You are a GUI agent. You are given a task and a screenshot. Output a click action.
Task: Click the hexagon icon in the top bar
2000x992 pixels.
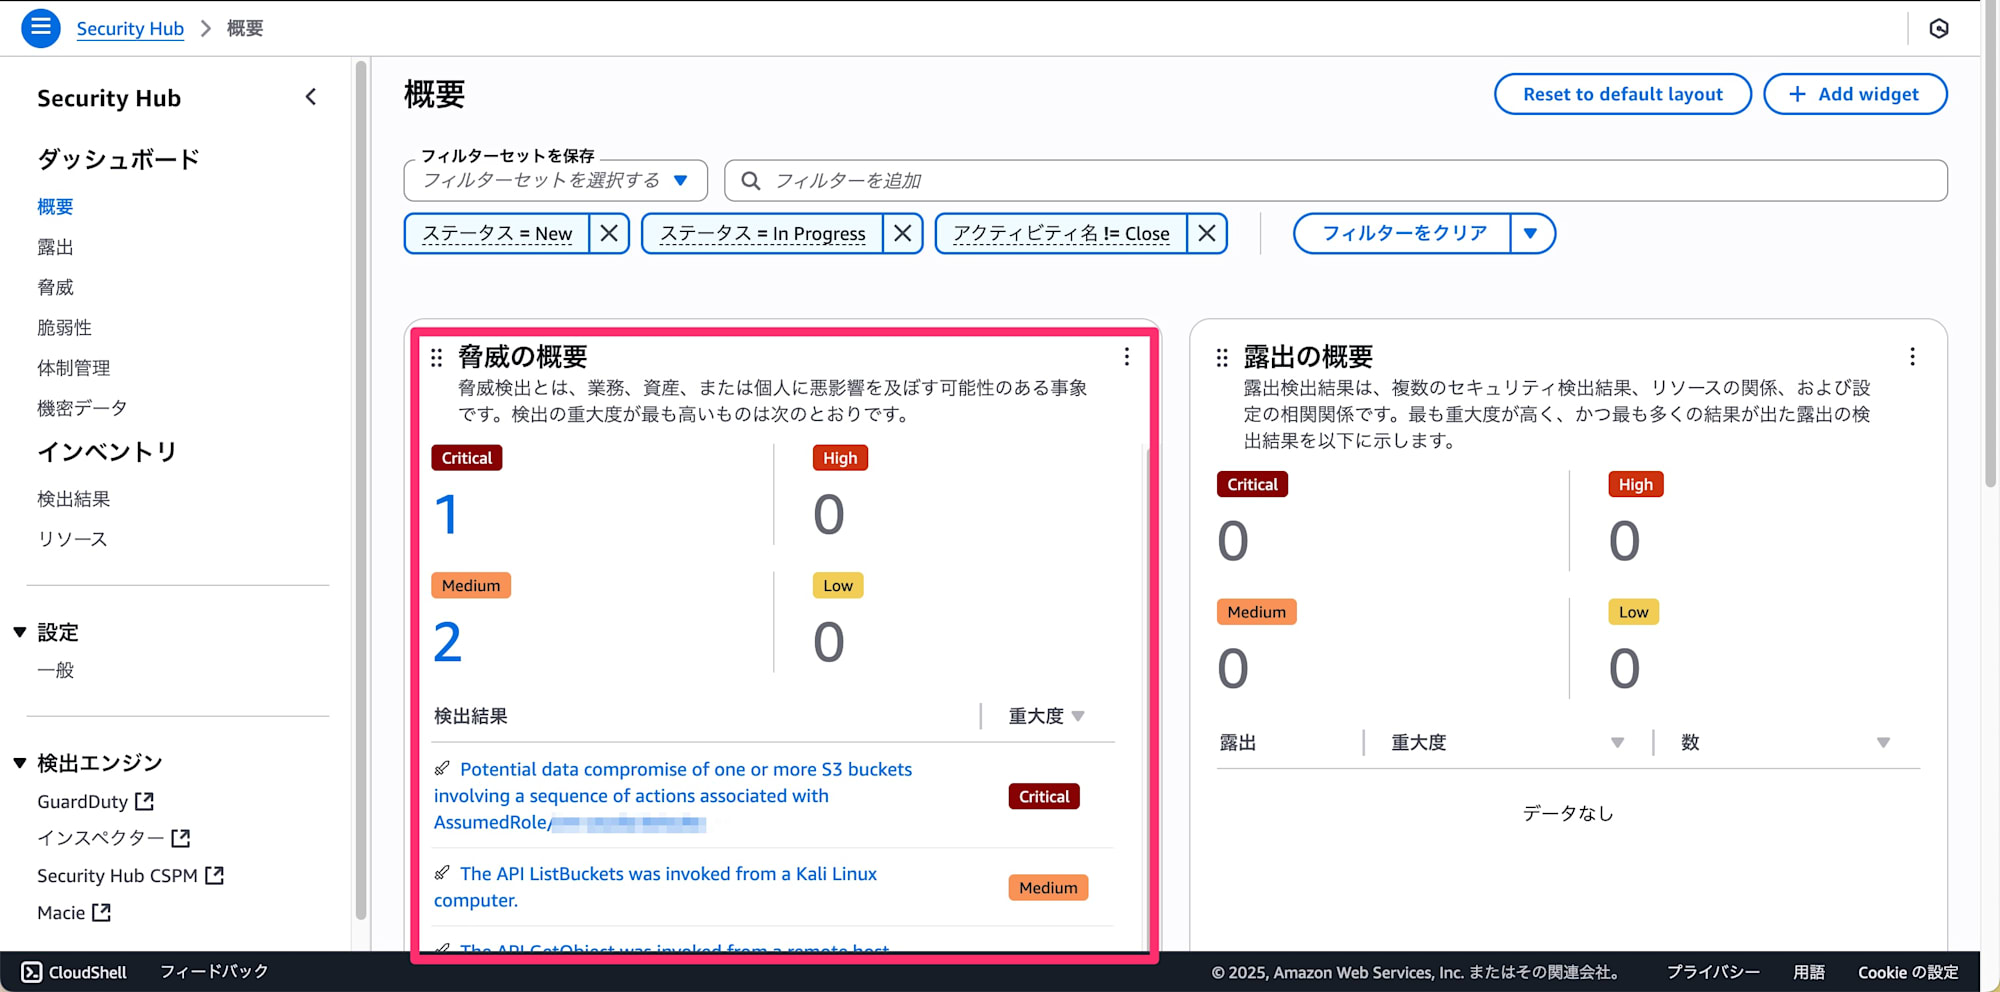pyautogui.click(x=1938, y=29)
